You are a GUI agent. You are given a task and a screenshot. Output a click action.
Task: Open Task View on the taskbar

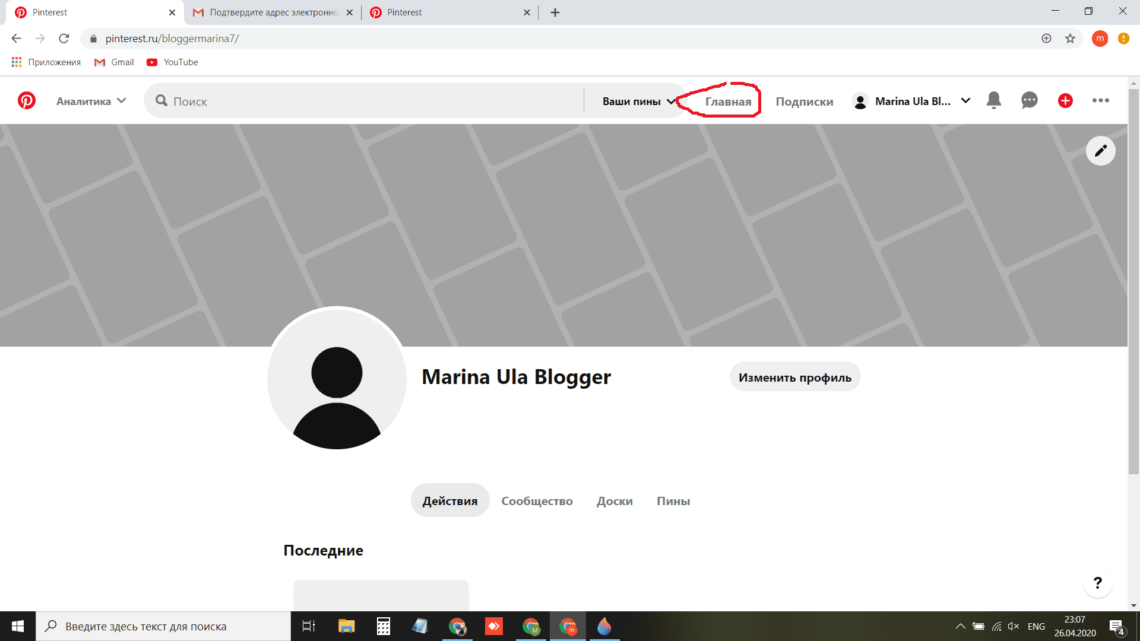coord(308,626)
